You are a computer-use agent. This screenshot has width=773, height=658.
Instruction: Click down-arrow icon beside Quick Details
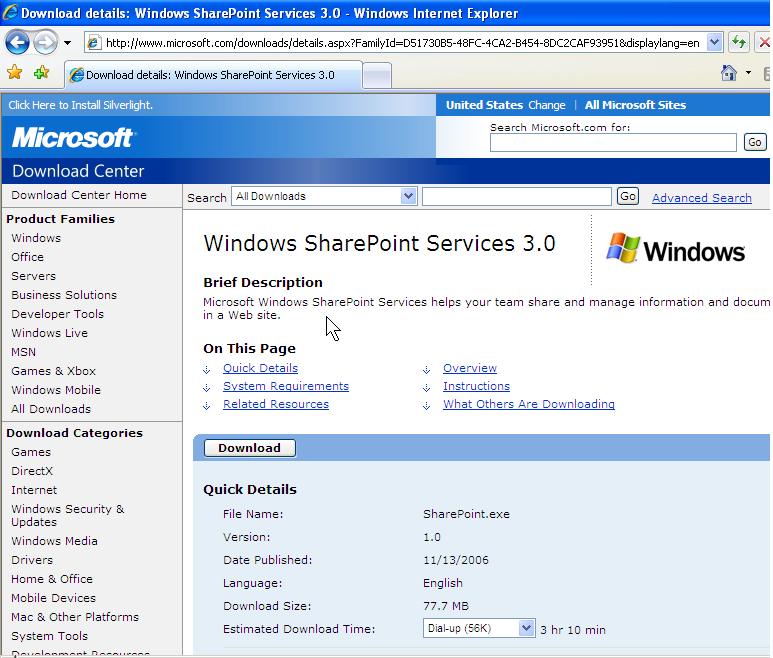(207, 370)
